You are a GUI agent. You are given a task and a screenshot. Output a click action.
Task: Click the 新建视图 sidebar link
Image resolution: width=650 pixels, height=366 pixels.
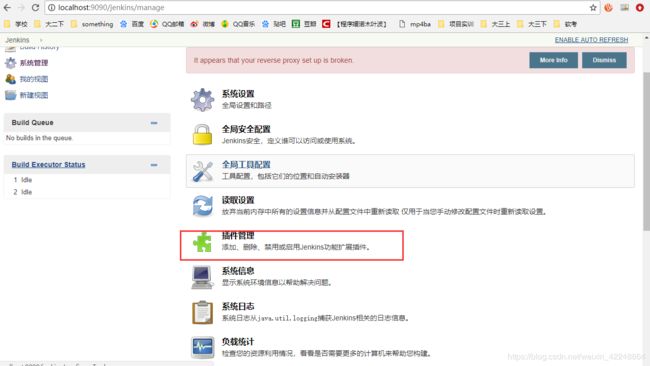point(34,95)
